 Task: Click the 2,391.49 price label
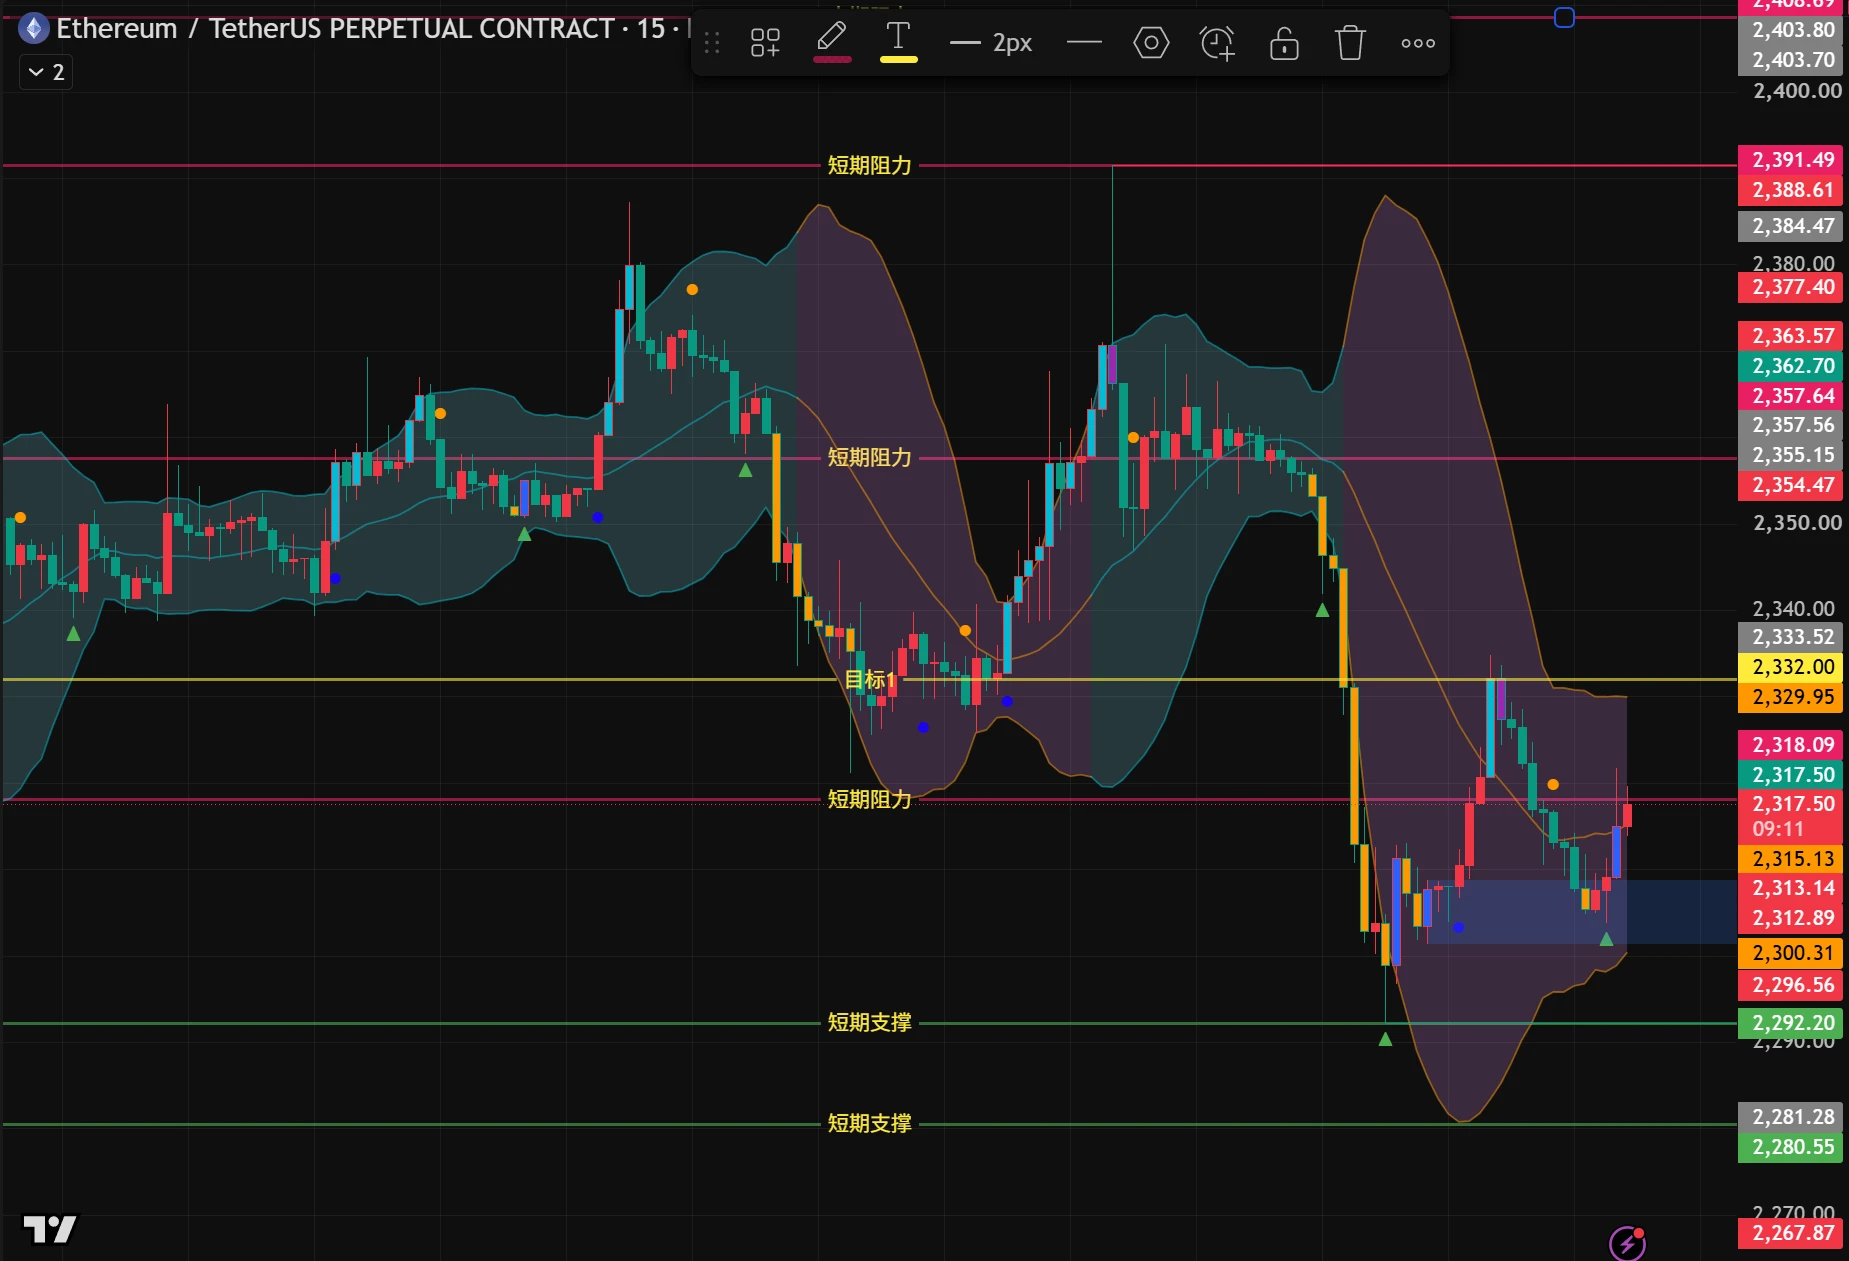click(1792, 160)
